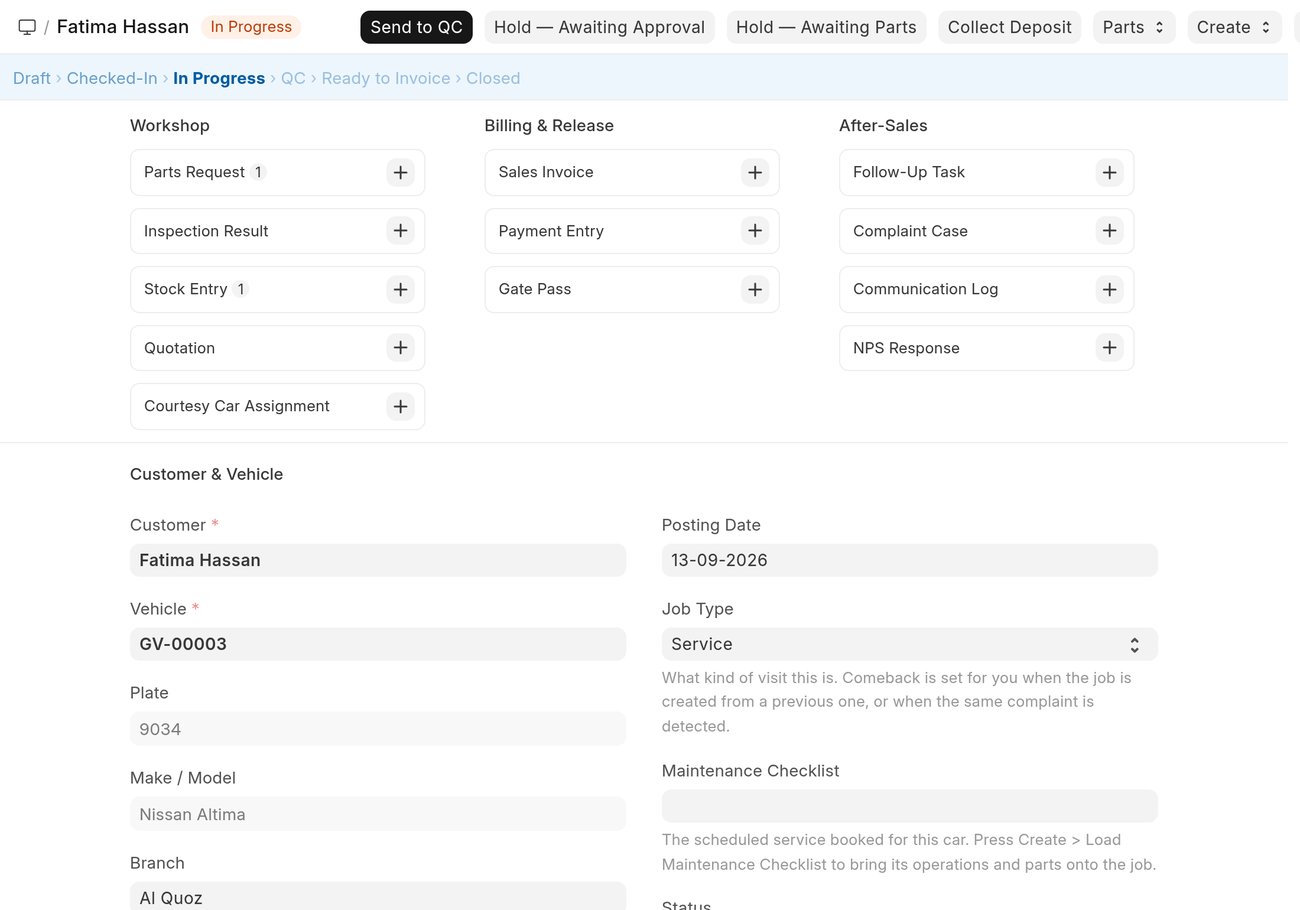Add a new Gate Pass

[x=755, y=289]
